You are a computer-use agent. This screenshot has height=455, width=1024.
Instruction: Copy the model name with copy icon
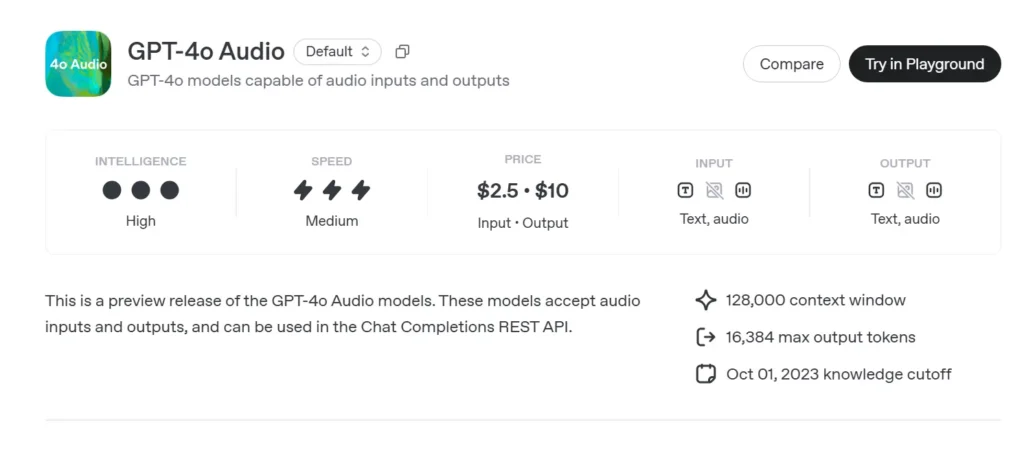(x=402, y=51)
